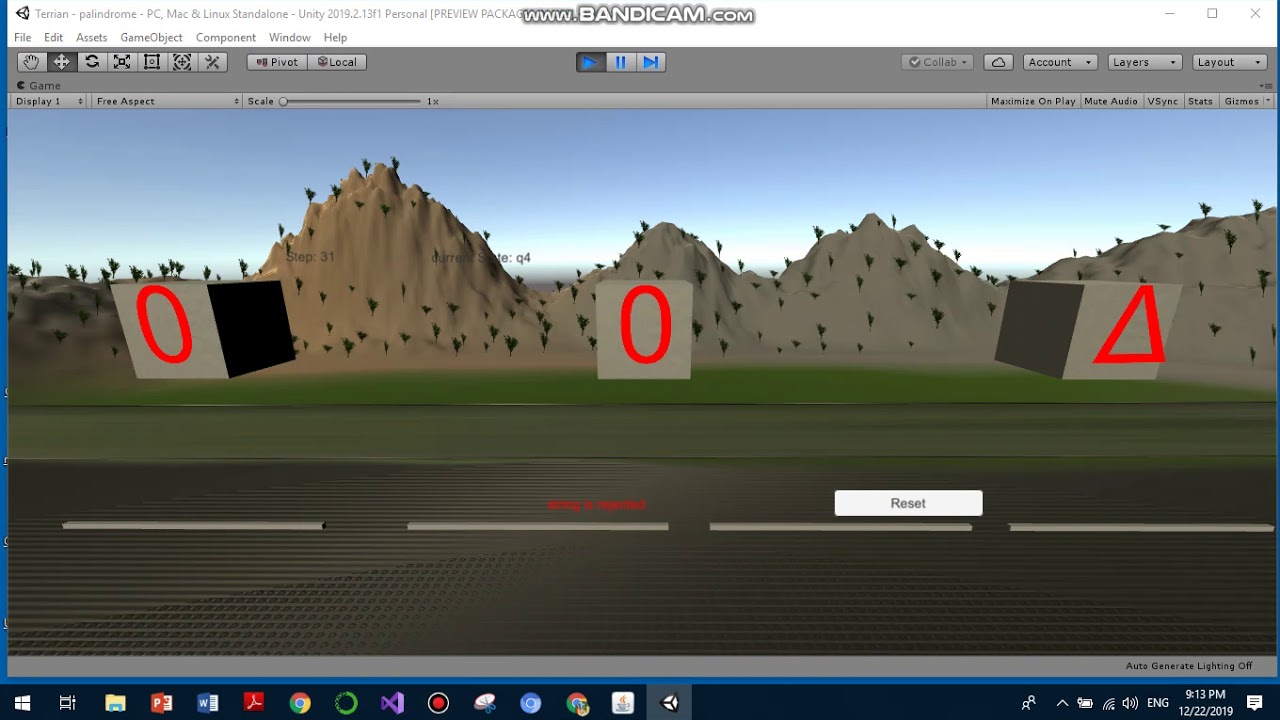Viewport: 1280px width, 720px height.
Task: Select the Scale tool
Action: [x=122, y=62]
